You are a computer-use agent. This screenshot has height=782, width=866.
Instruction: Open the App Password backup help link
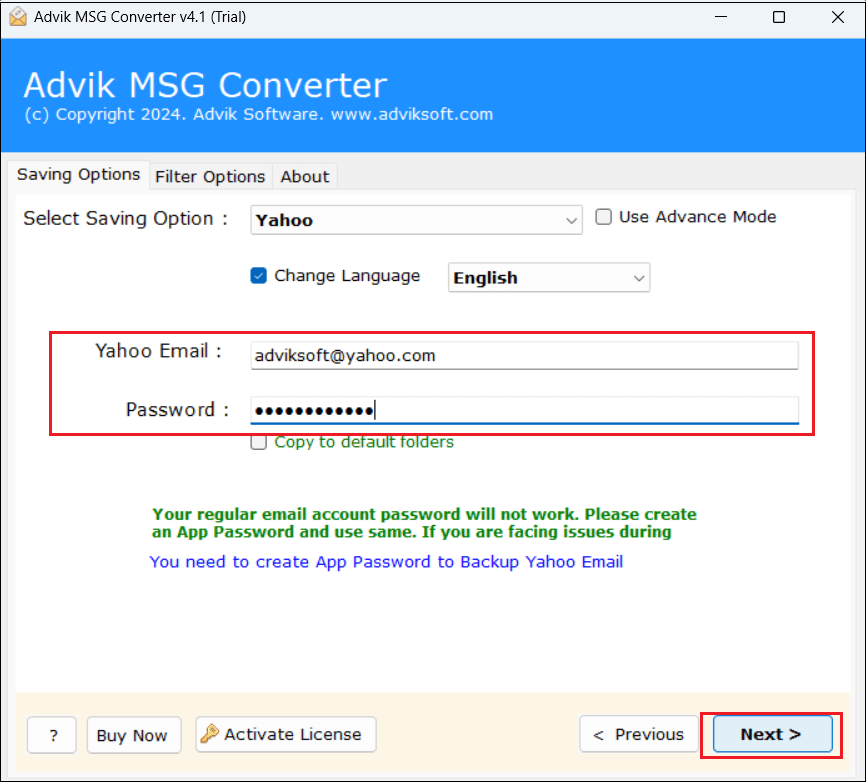tap(386, 562)
